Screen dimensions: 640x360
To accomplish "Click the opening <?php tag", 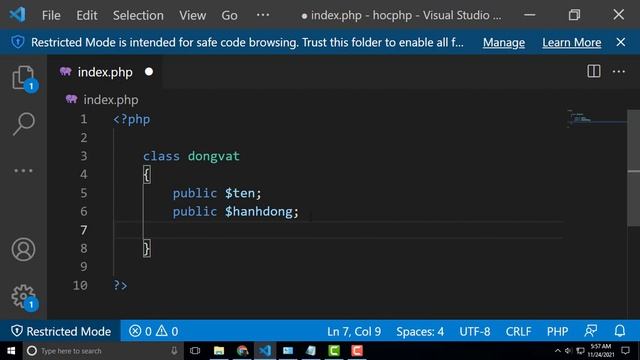I will point(131,119).
